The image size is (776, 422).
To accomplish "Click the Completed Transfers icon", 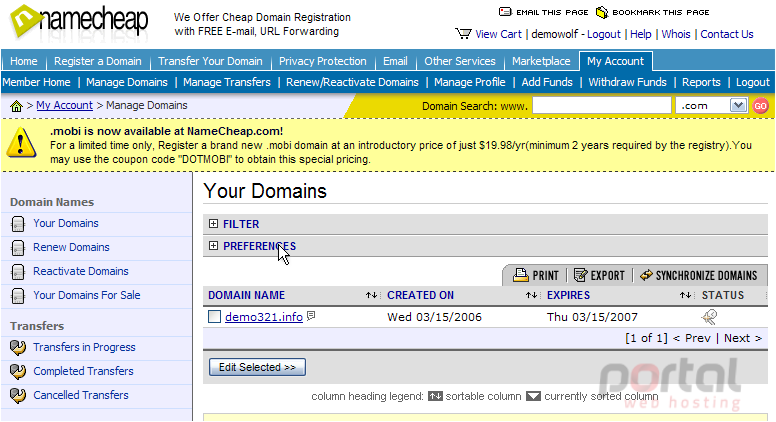I will [x=18, y=372].
